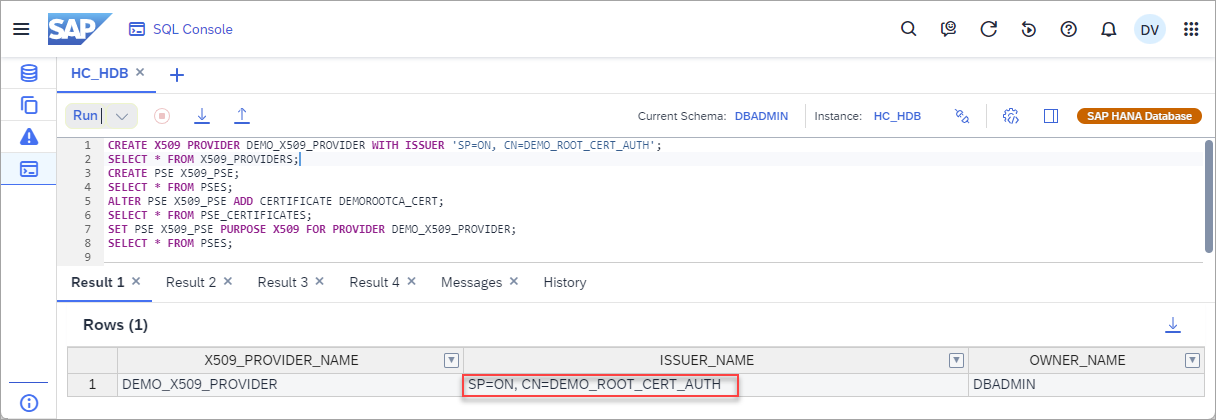Close the Result 1 tab
This screenshot has height=420, width=1216.
pyautogui.click(x=136, y=281)
